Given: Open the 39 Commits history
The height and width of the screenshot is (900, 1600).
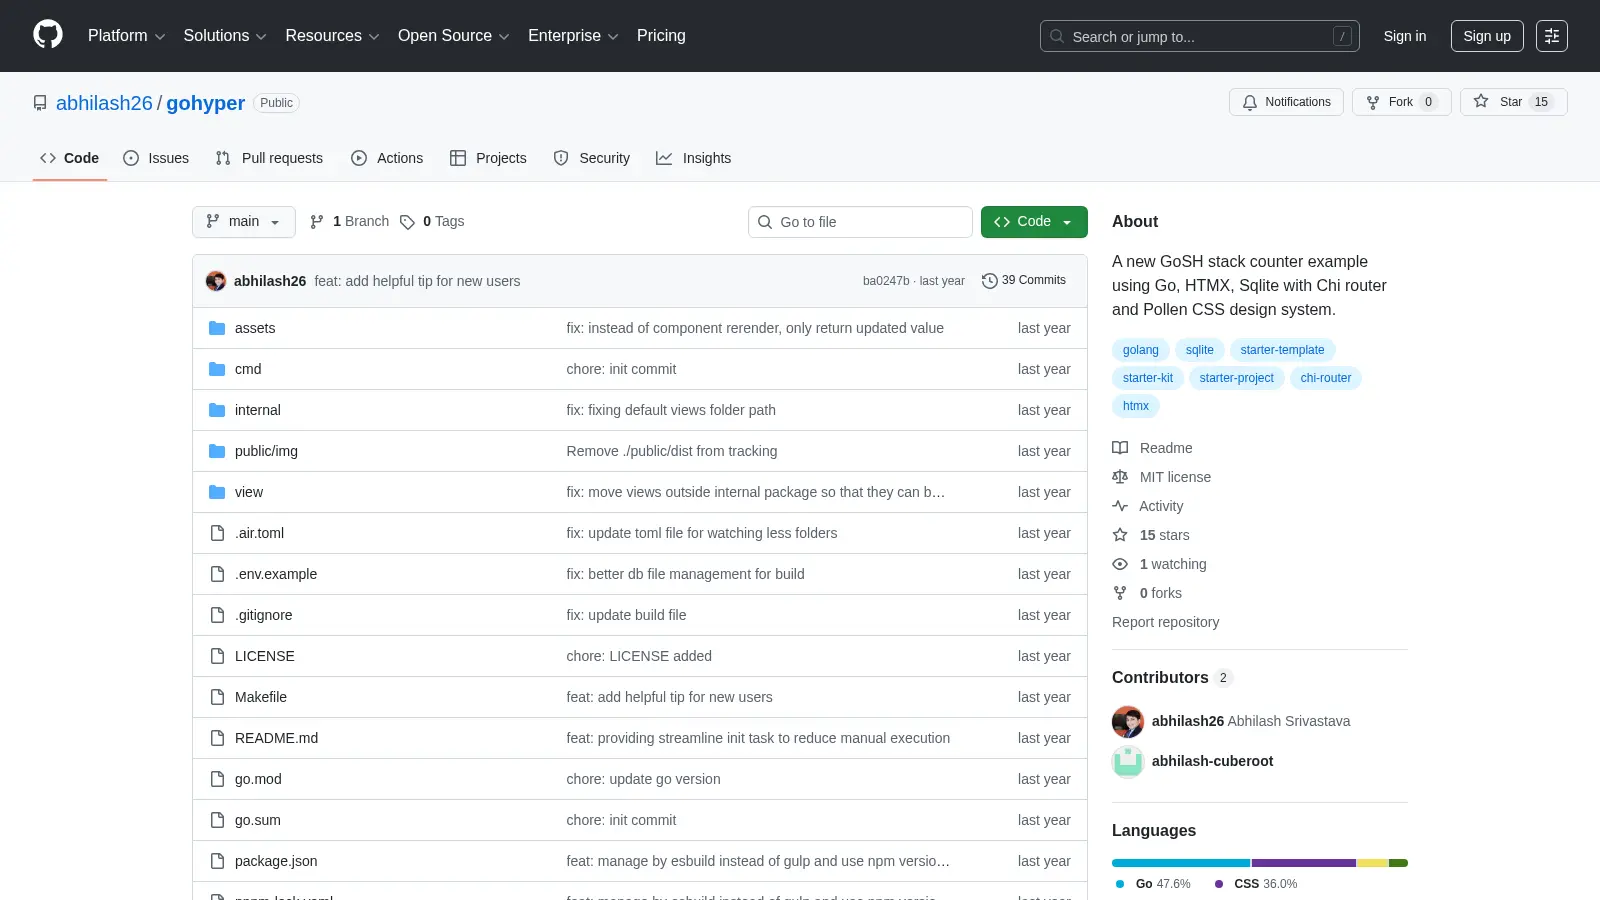Looking at the screenshot, I should tap(1024, 281).
